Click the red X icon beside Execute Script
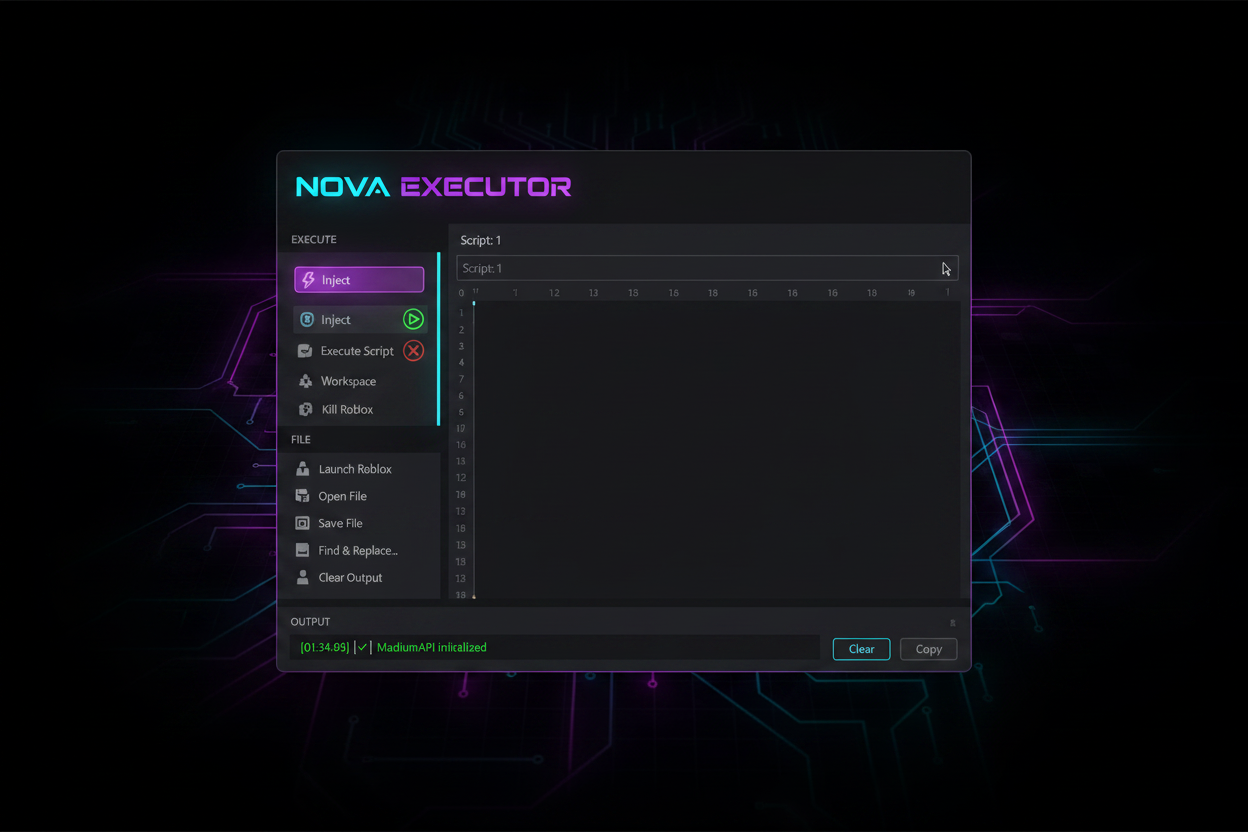The width and height of the screenshot is (1248, 832). coord(413,351)
